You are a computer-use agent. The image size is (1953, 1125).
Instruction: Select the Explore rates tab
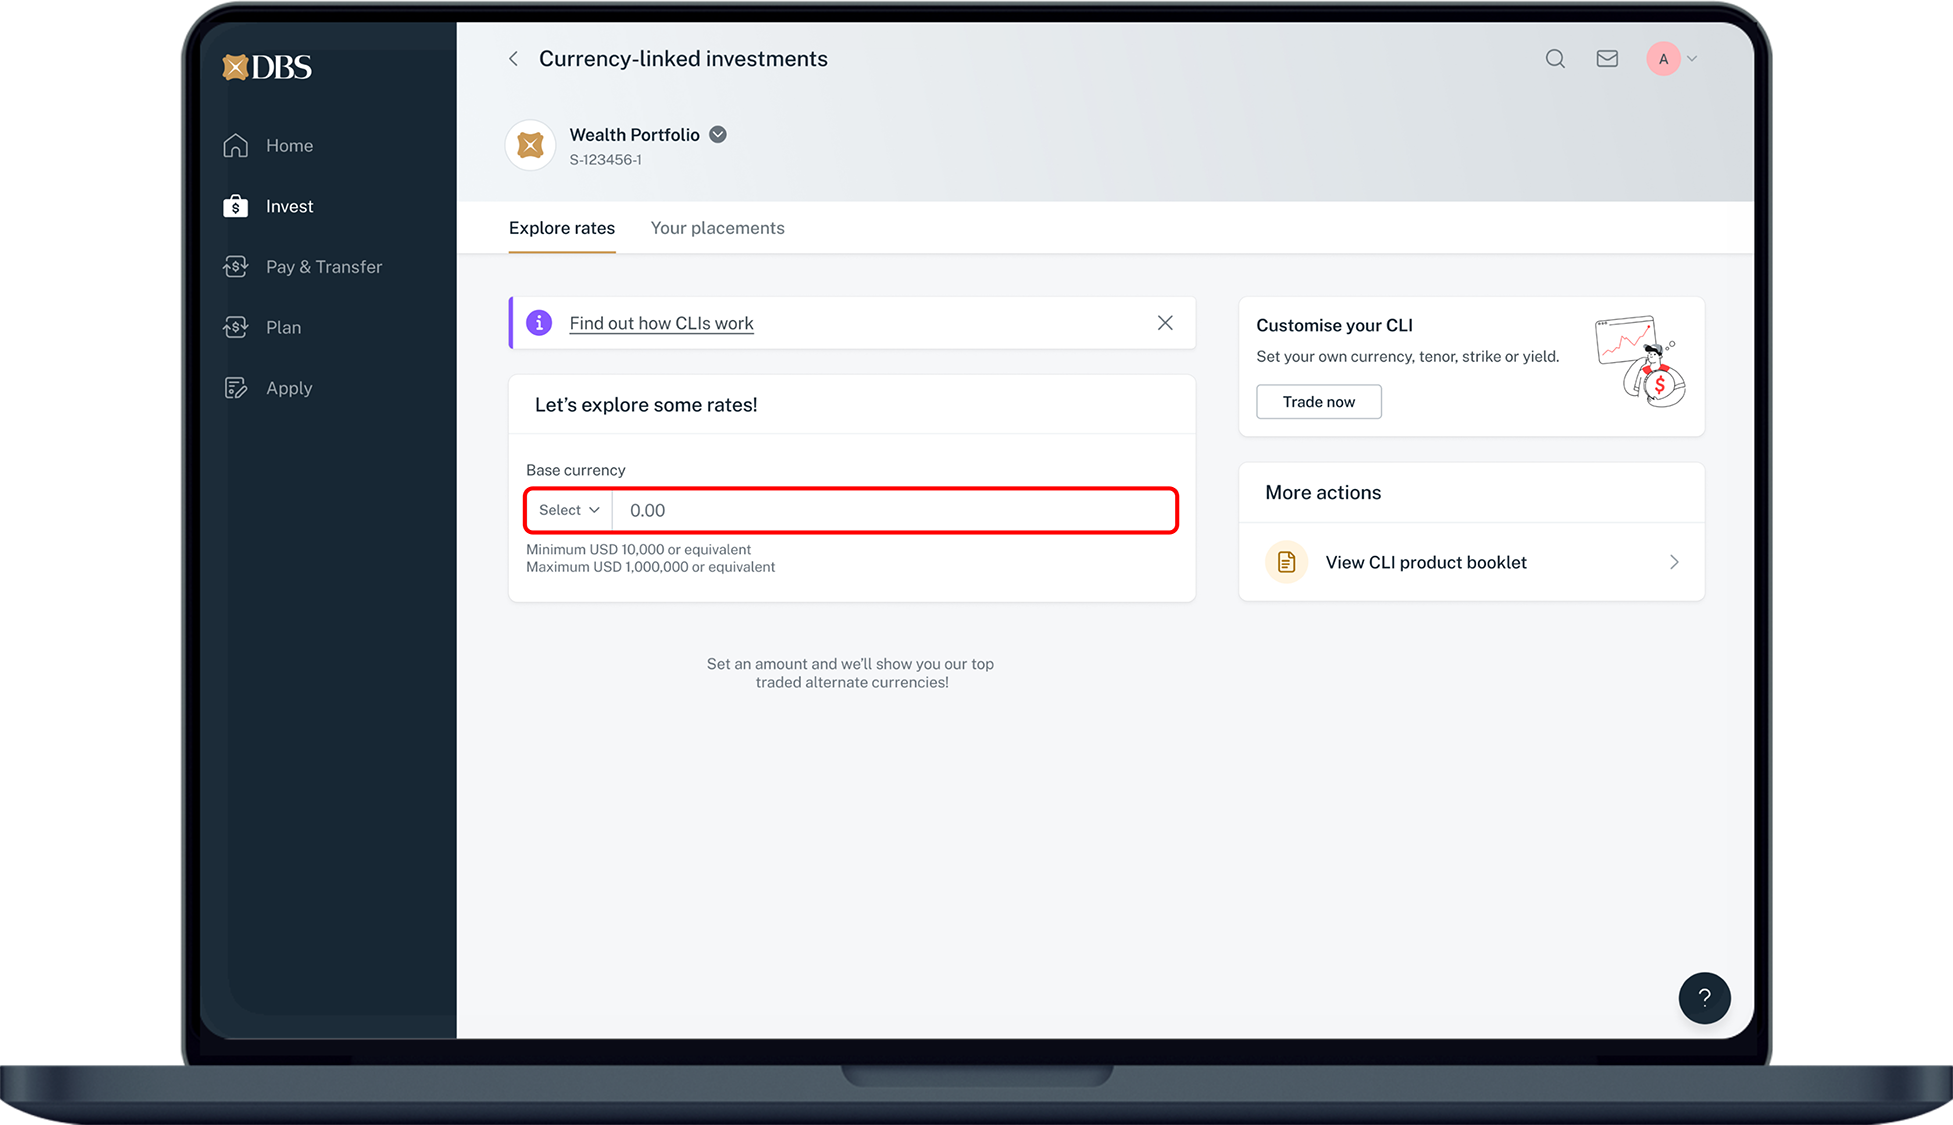pos(561,228)
